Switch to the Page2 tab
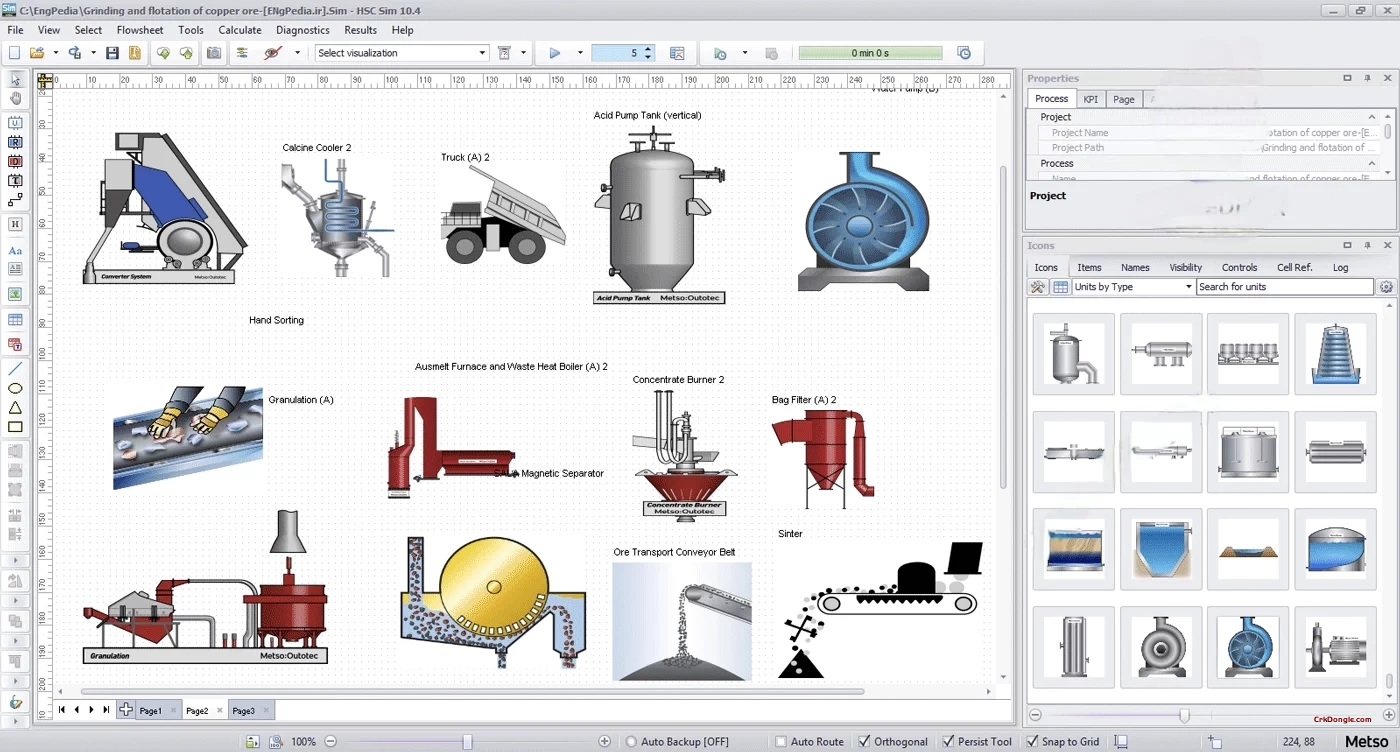 [x=196, y=710]
